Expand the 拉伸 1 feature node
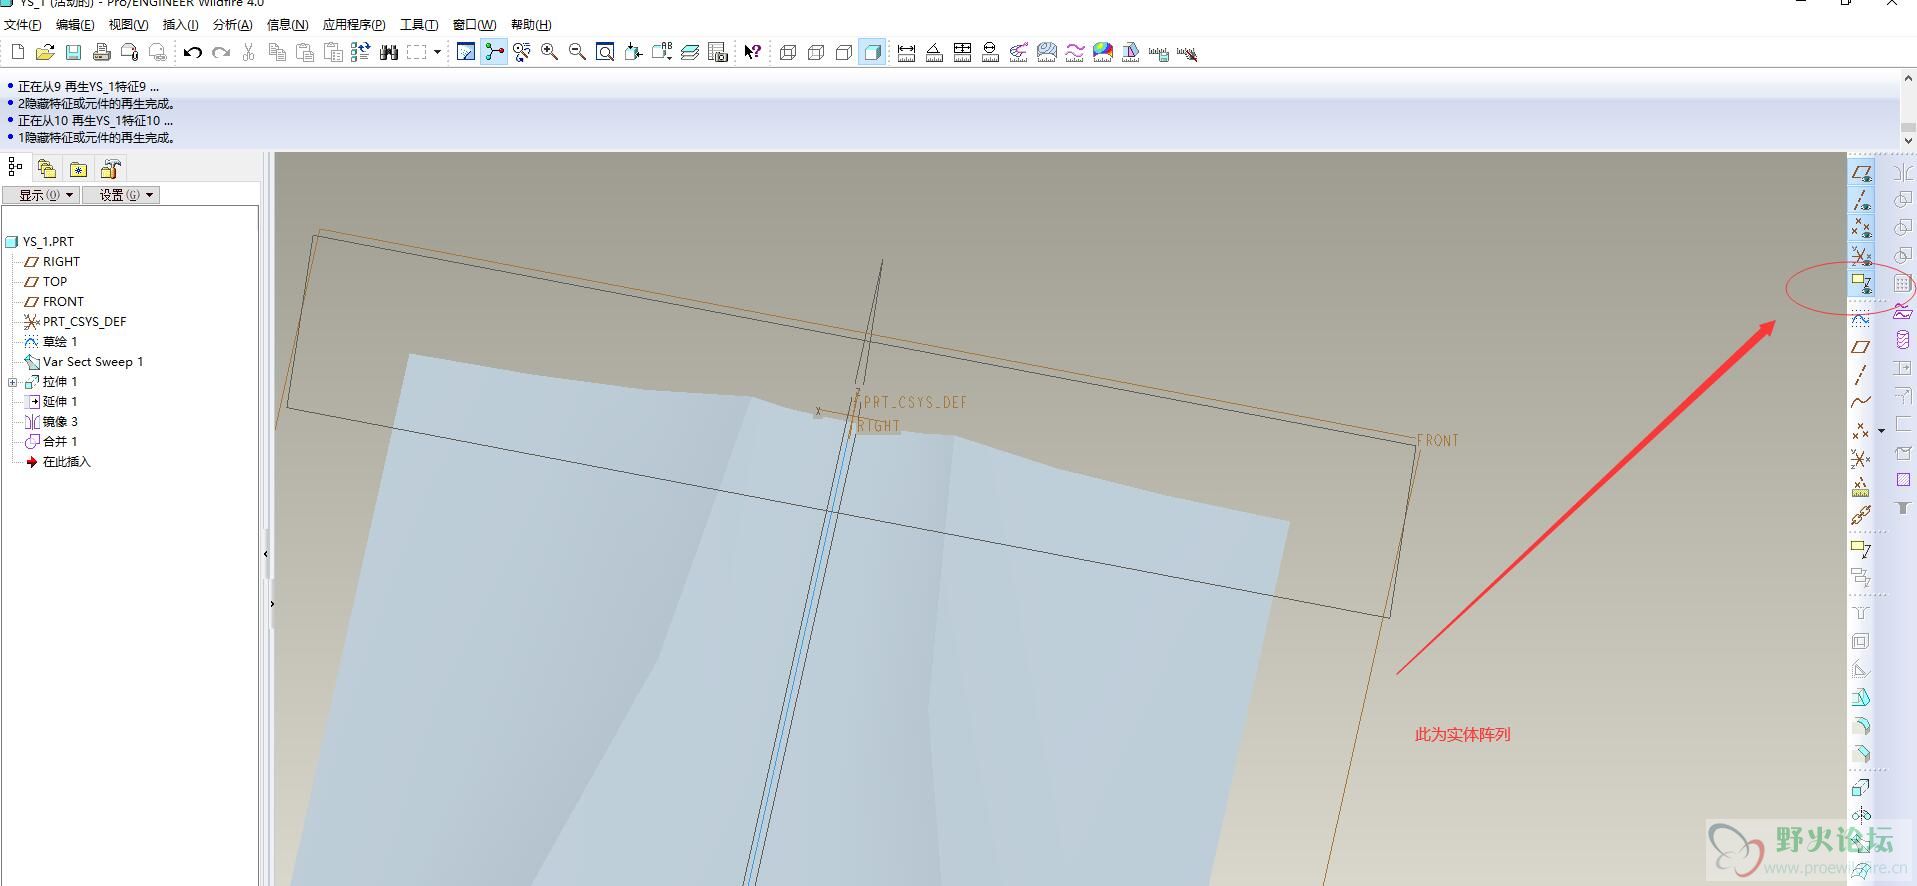1917x886 pixels. pos(12,382)
